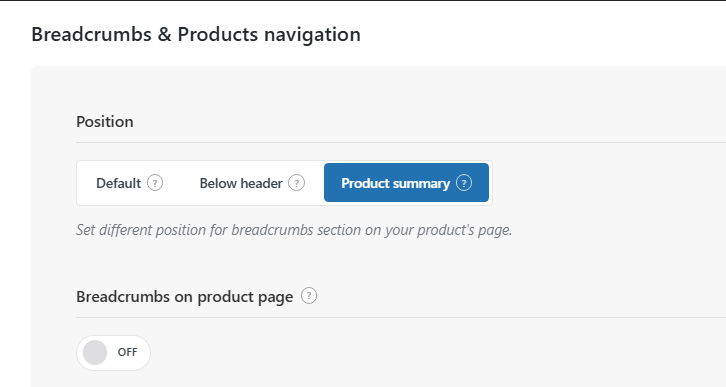
Task: Click the Breadcrumbs on product page title
Action: coord(184,297)
